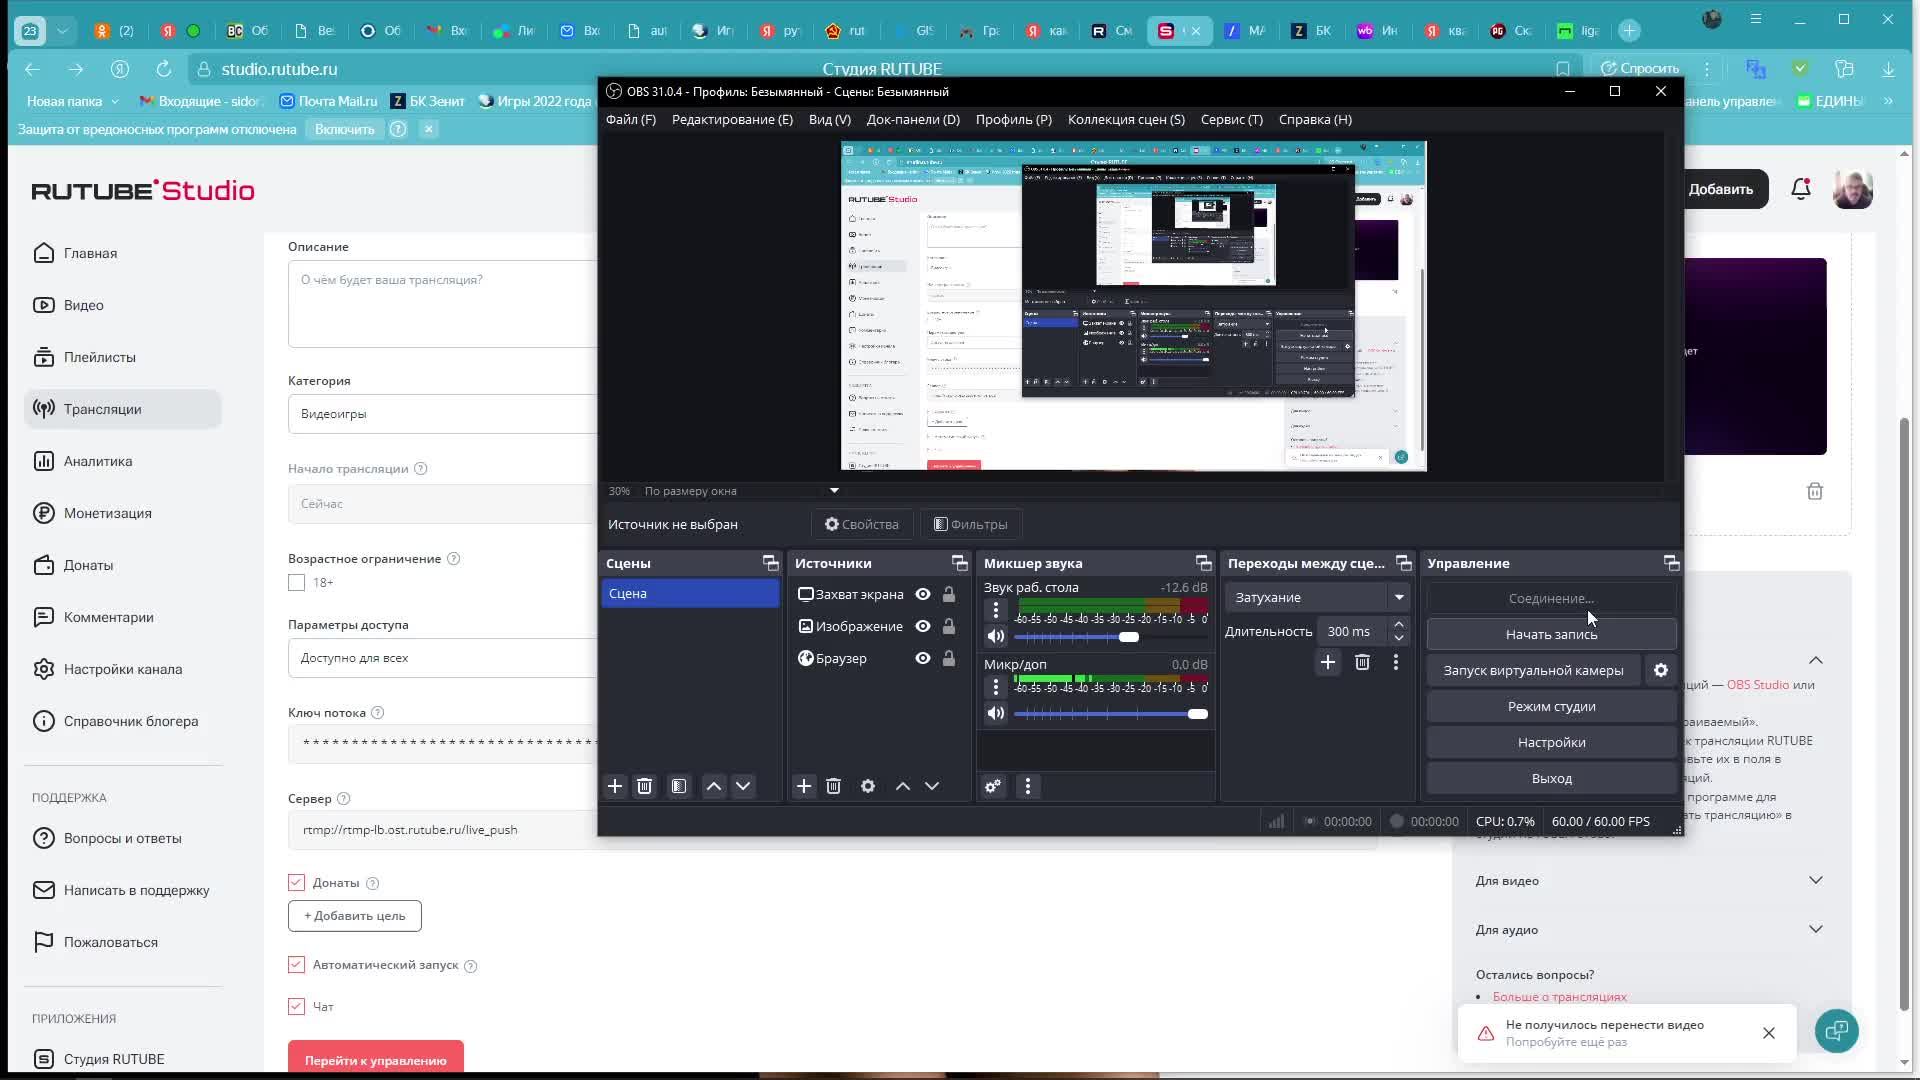Hide the Браузер source eye toggle

coord(923,659)
